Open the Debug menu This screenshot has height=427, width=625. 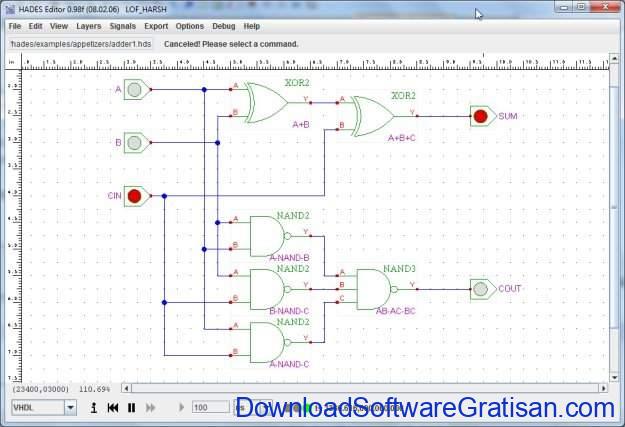pos(223,26)
